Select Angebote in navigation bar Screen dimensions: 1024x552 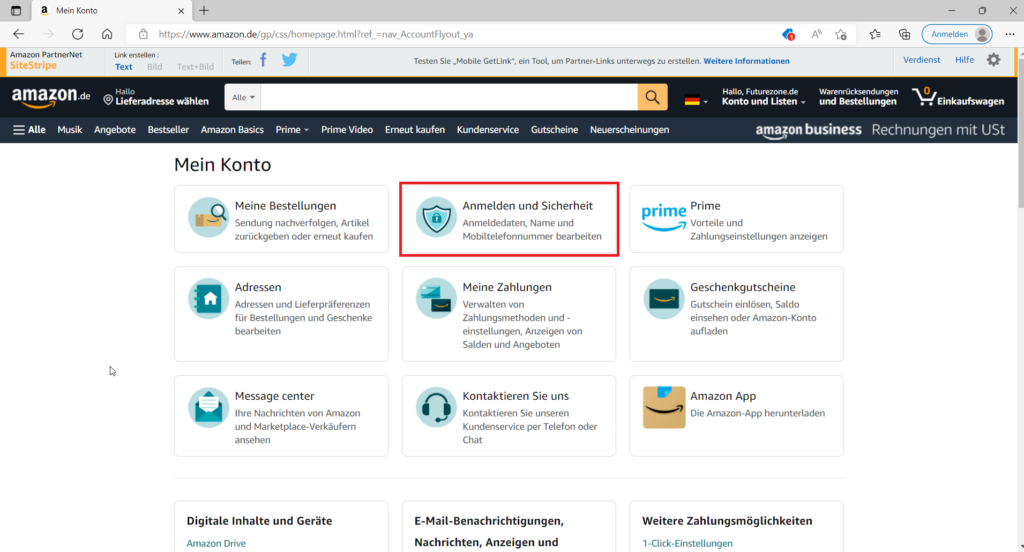pos(115,129)
